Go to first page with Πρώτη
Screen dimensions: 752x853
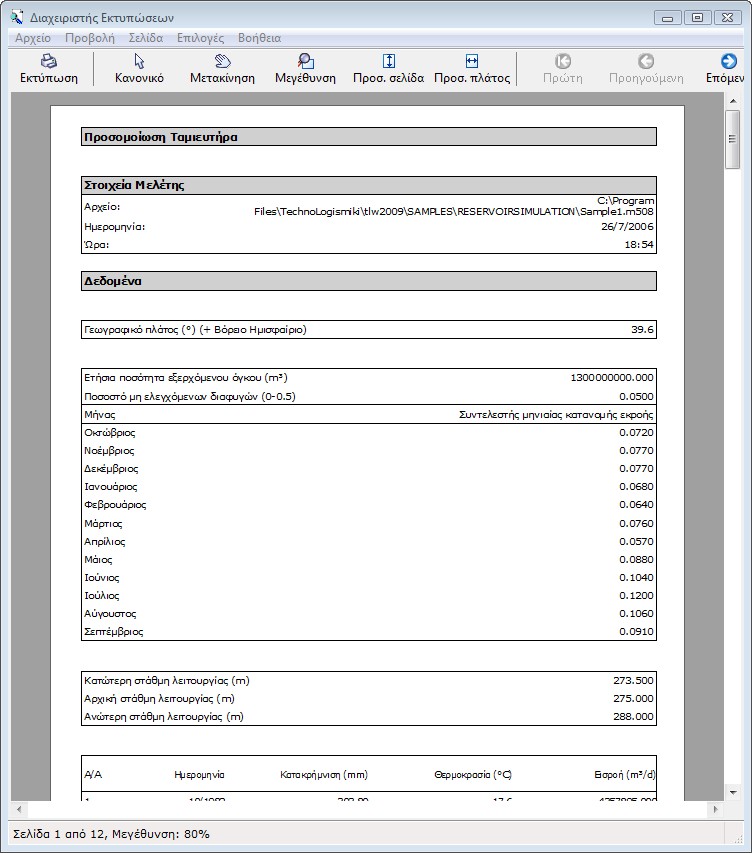pos(563,62)
